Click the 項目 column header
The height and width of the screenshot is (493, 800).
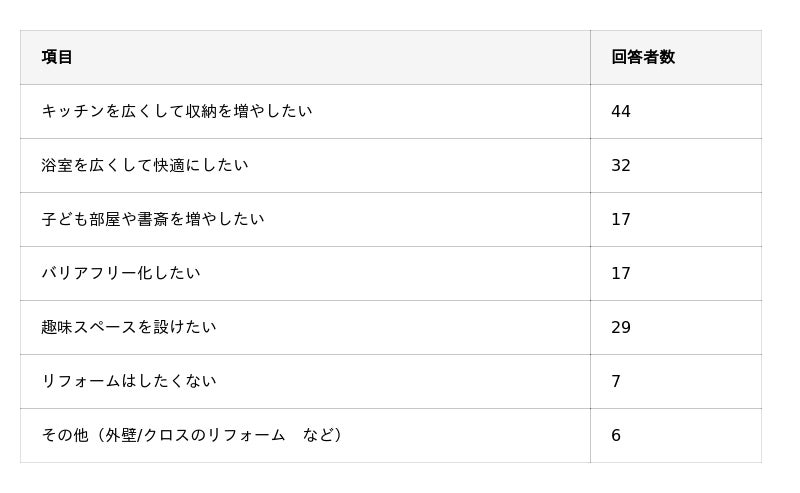coord(57,57)
